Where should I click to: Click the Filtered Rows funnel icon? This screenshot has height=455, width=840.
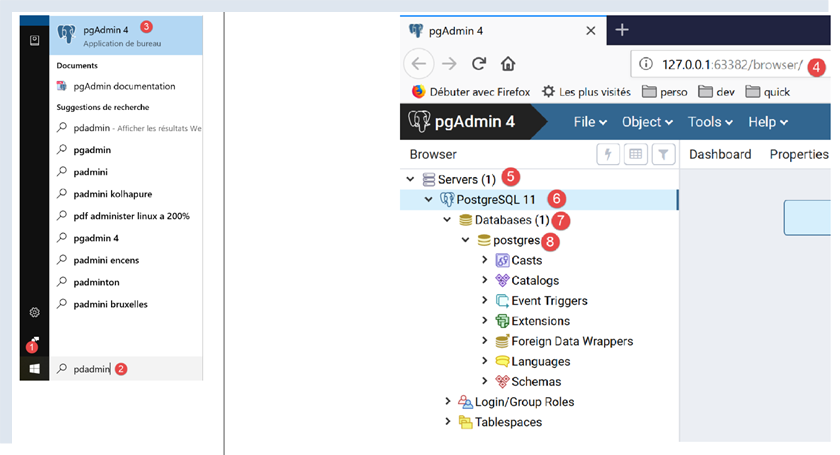[664, 154]
